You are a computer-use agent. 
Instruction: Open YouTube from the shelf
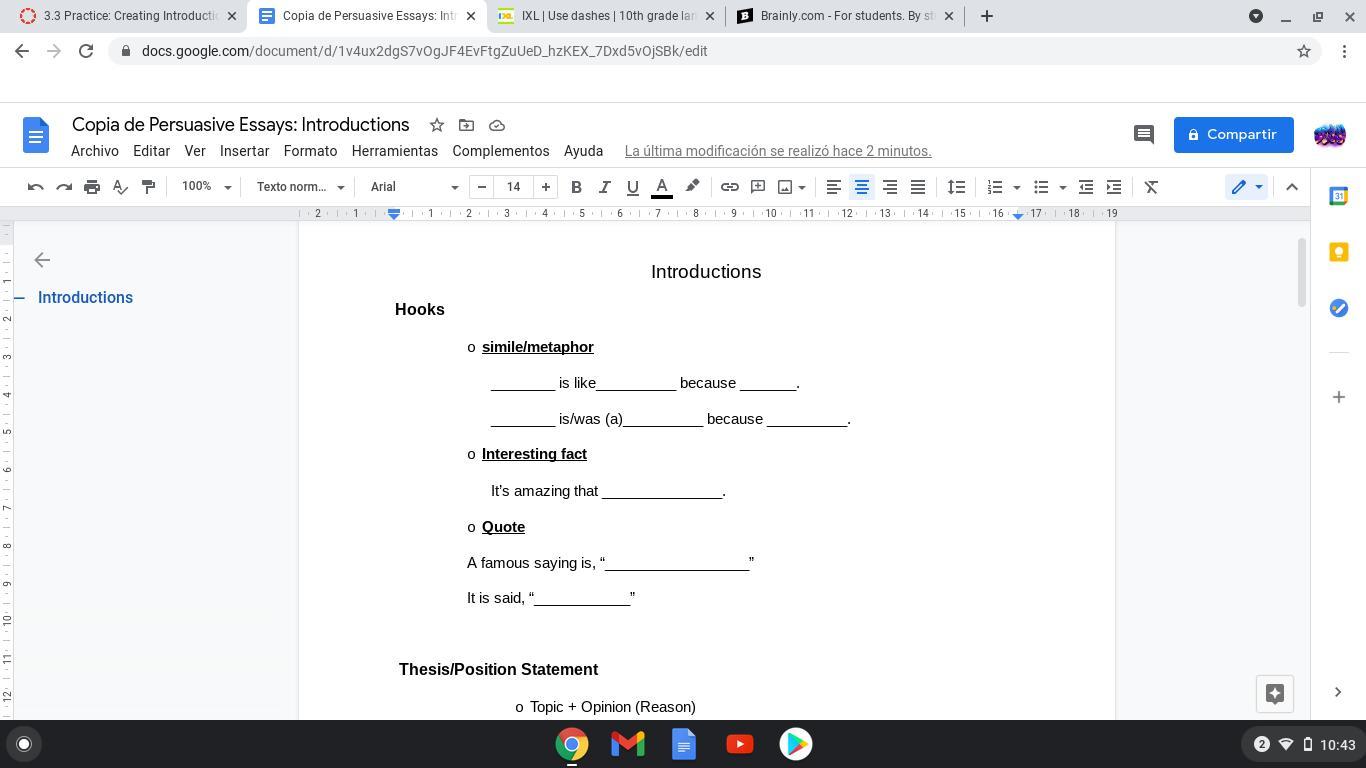(x=740, y=744)
